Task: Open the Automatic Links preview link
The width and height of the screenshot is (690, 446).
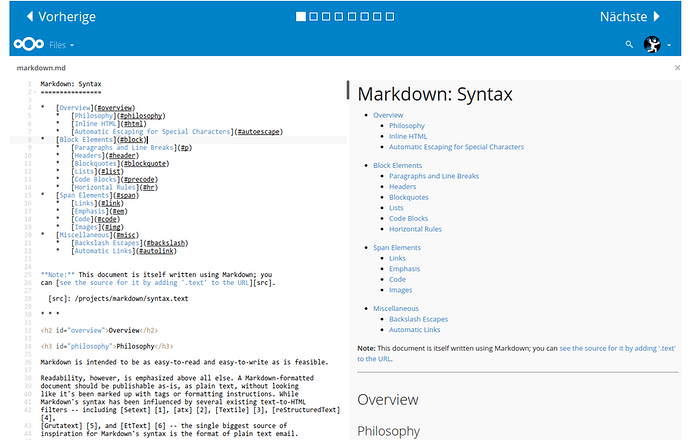Action: click(x=415, y=330)
